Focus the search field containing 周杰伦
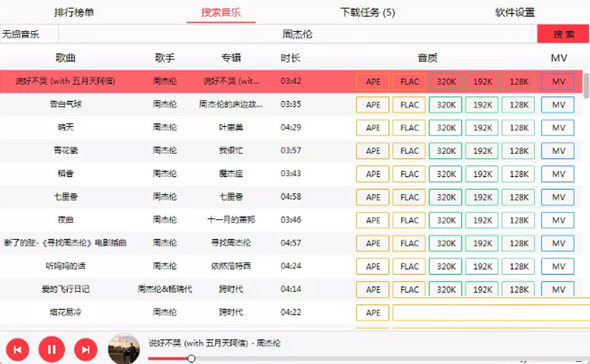Screen dimensions: 590x364 [298, 34]
